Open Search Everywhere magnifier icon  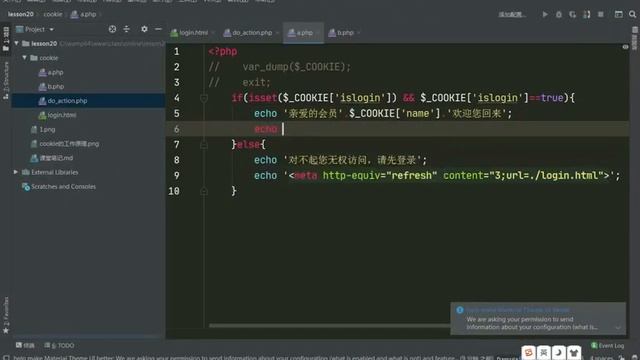click(x=632, y=14)
